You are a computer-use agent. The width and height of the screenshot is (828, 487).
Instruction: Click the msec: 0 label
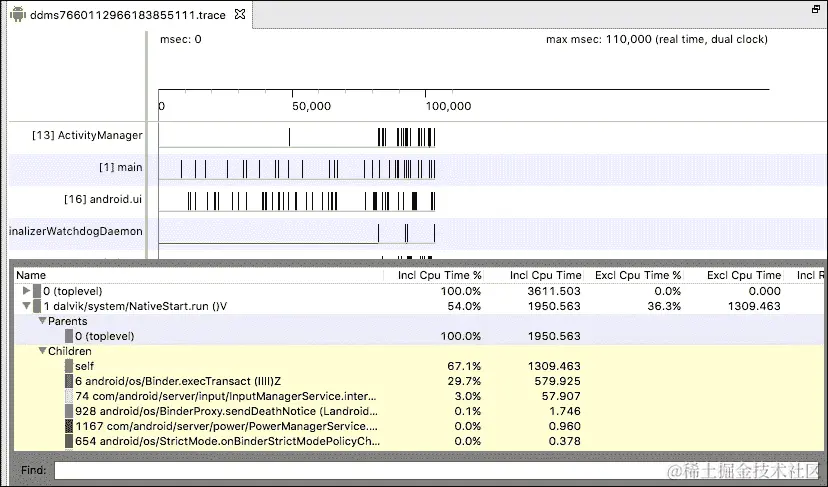181,39
